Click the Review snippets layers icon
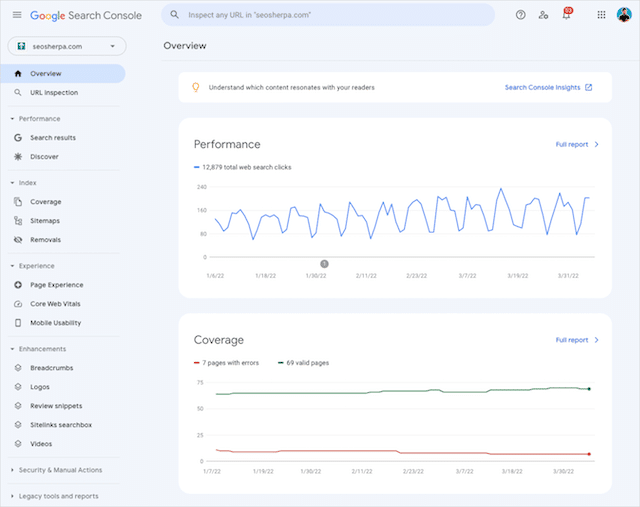Image resolution: width=640 pixels, height=507 pixels. (18, 406)
